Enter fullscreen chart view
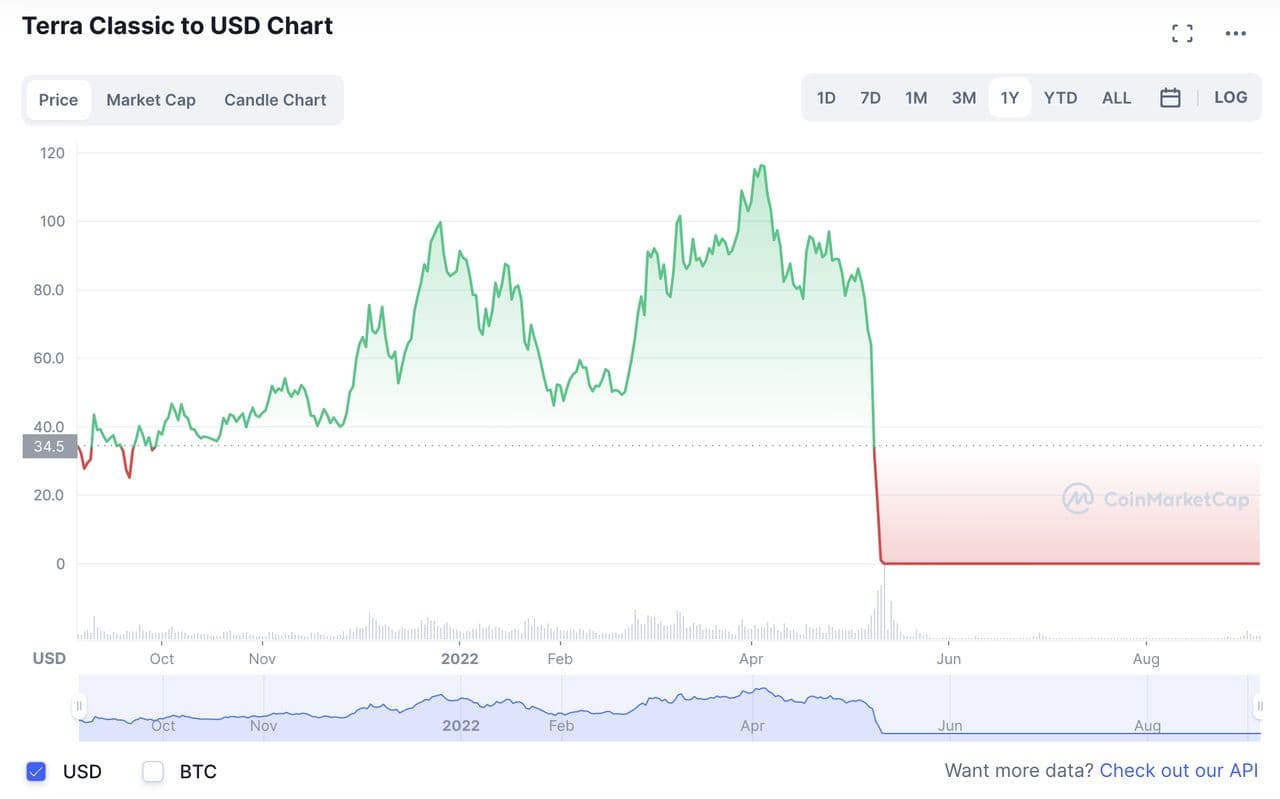The height and width of the screenshot is (799, 1280). [x=1182, y=33]
